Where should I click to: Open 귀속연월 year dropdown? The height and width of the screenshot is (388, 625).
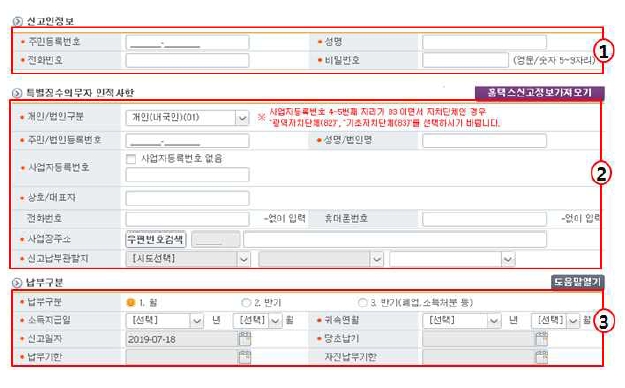point(462,321)
